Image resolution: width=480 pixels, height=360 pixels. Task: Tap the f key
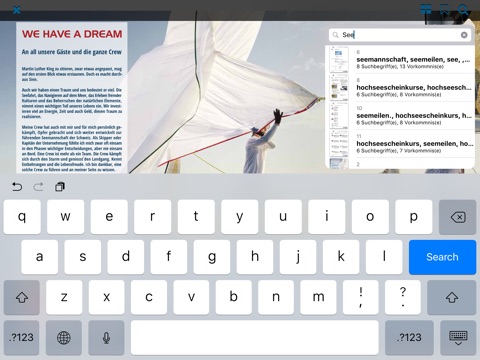(169, 257)
